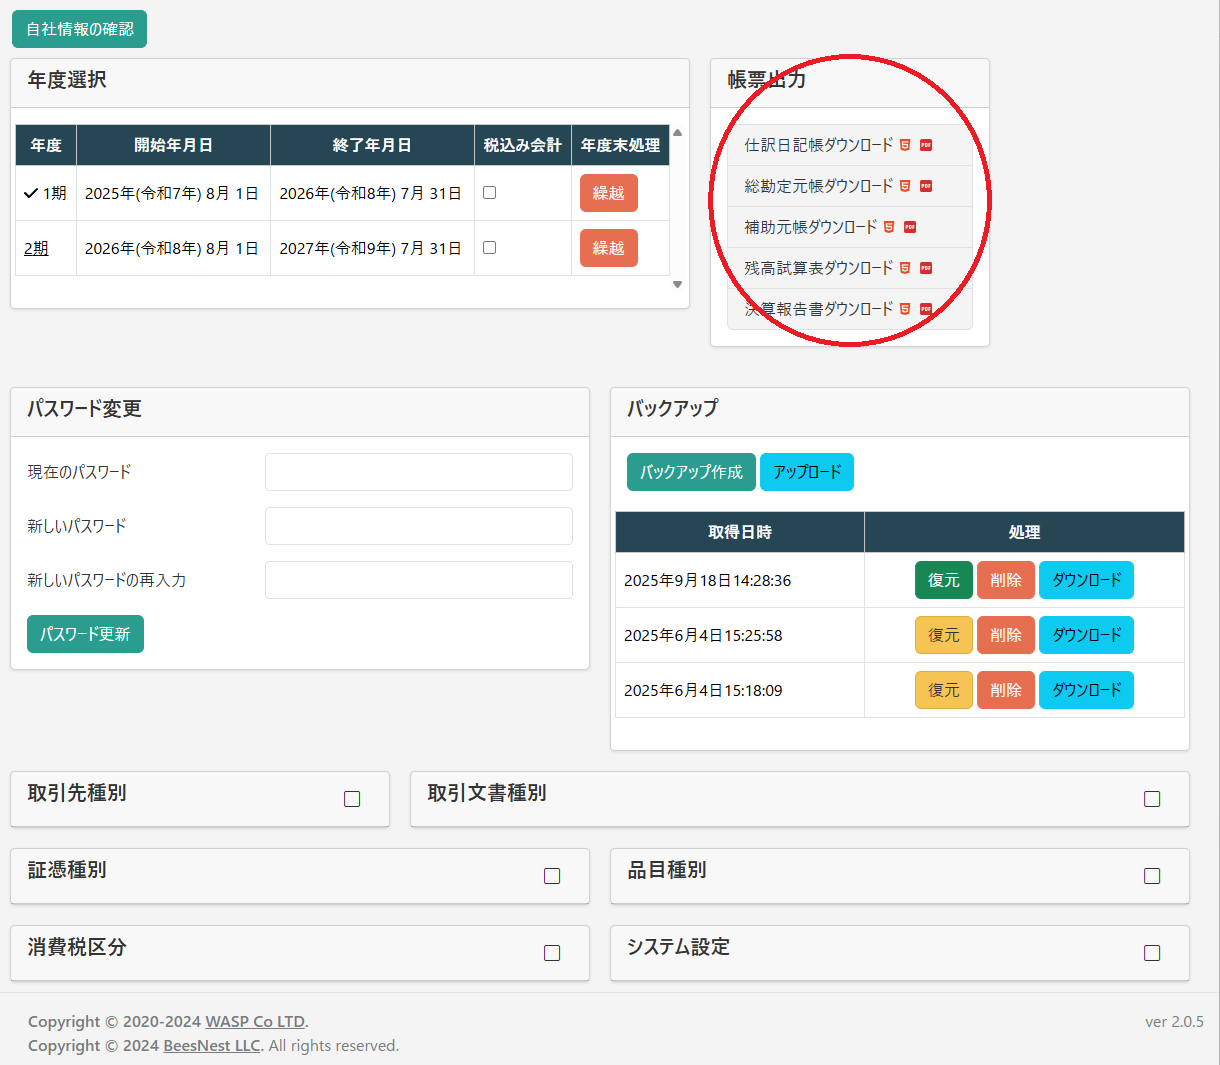Expand システム設定 section using its checkbox
1220x1065 pixels.
point(1152,953)
